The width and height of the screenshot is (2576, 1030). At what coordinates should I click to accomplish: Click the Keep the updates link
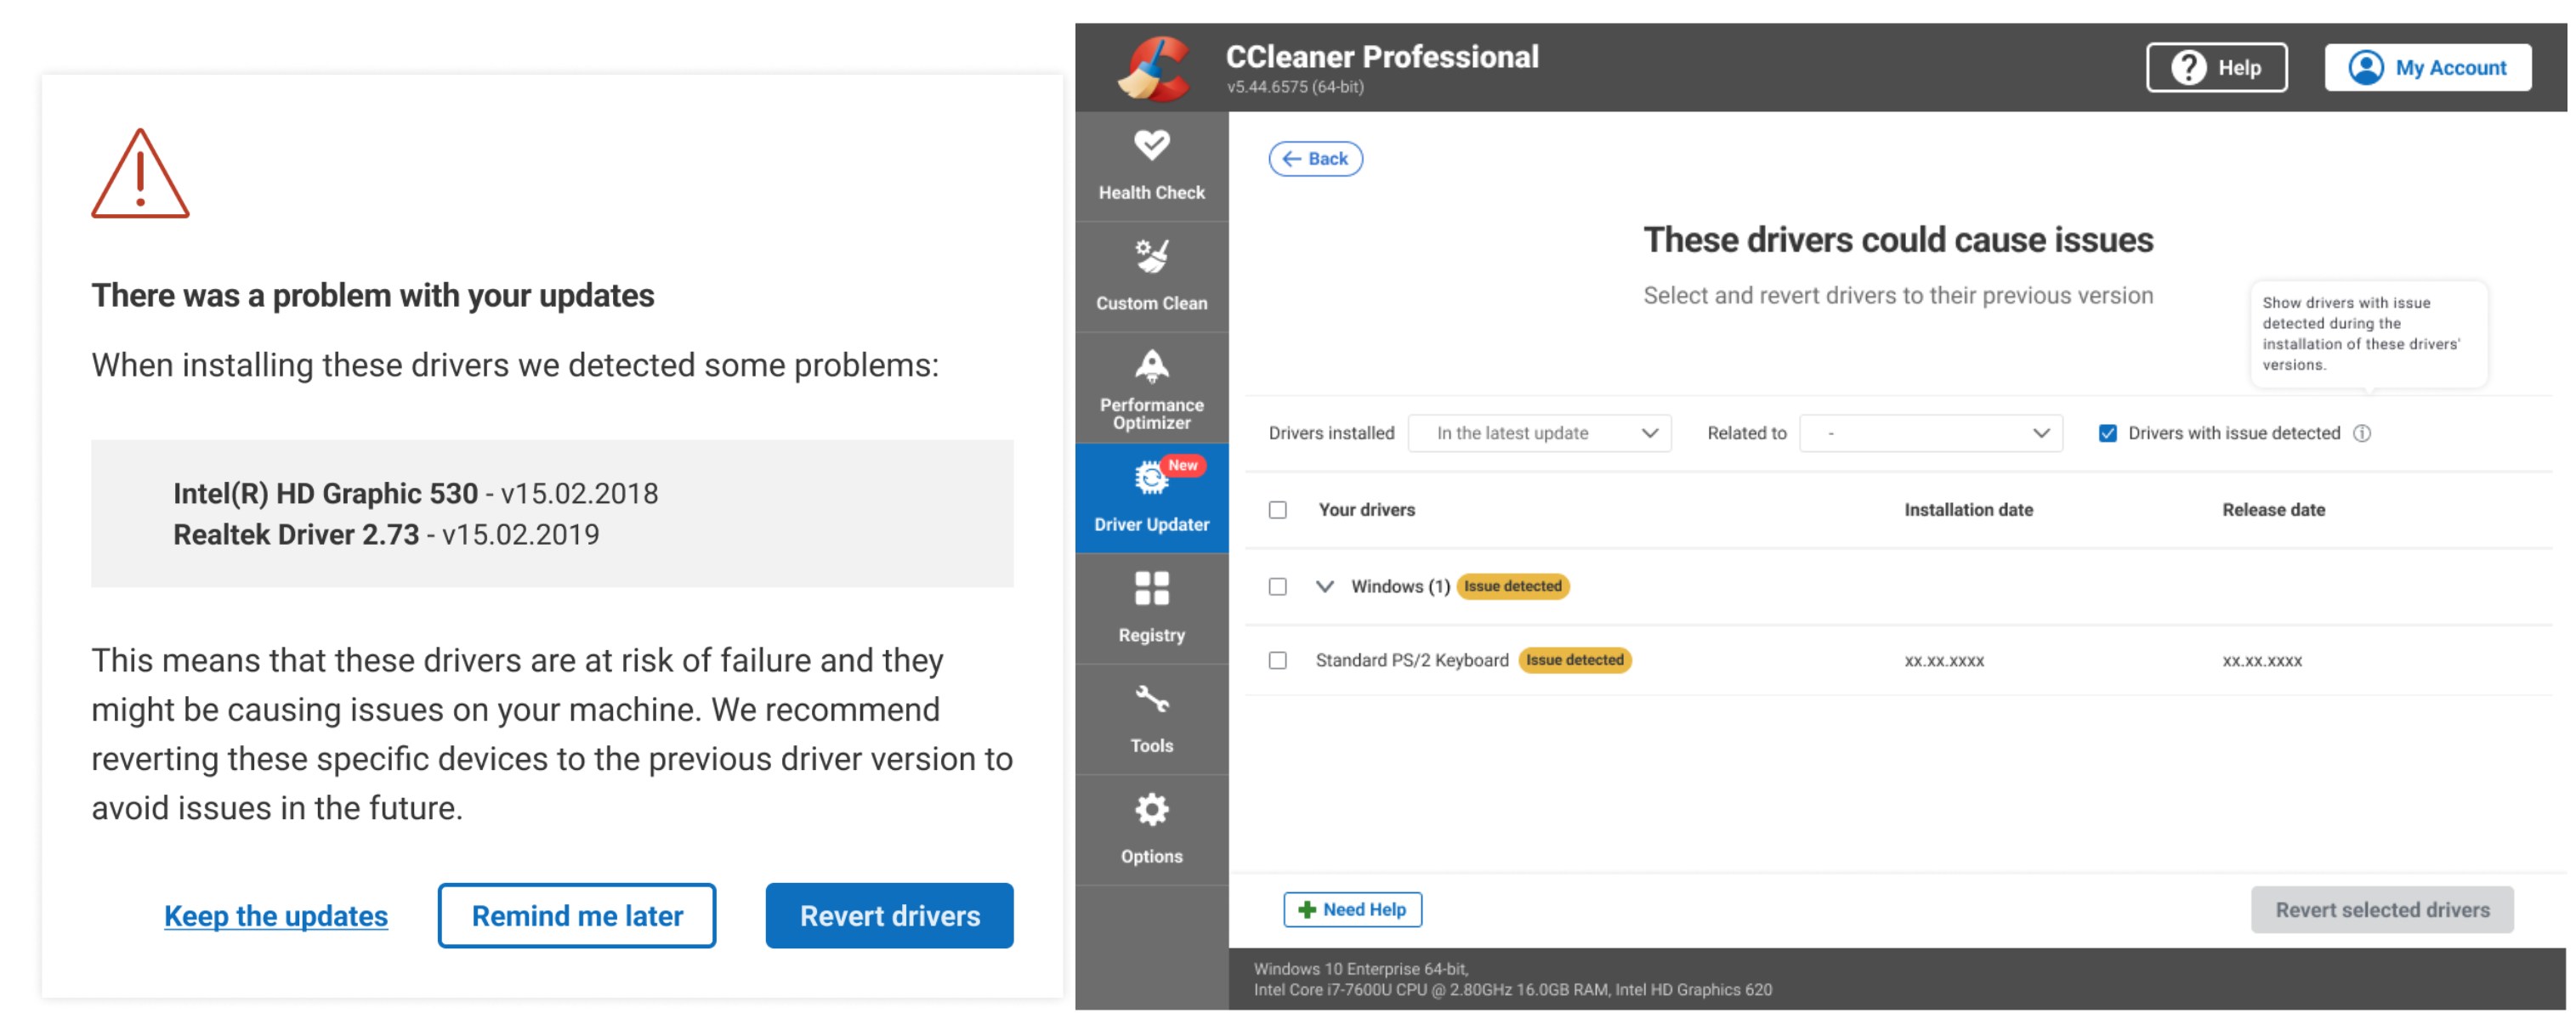(x=275, y=915)
